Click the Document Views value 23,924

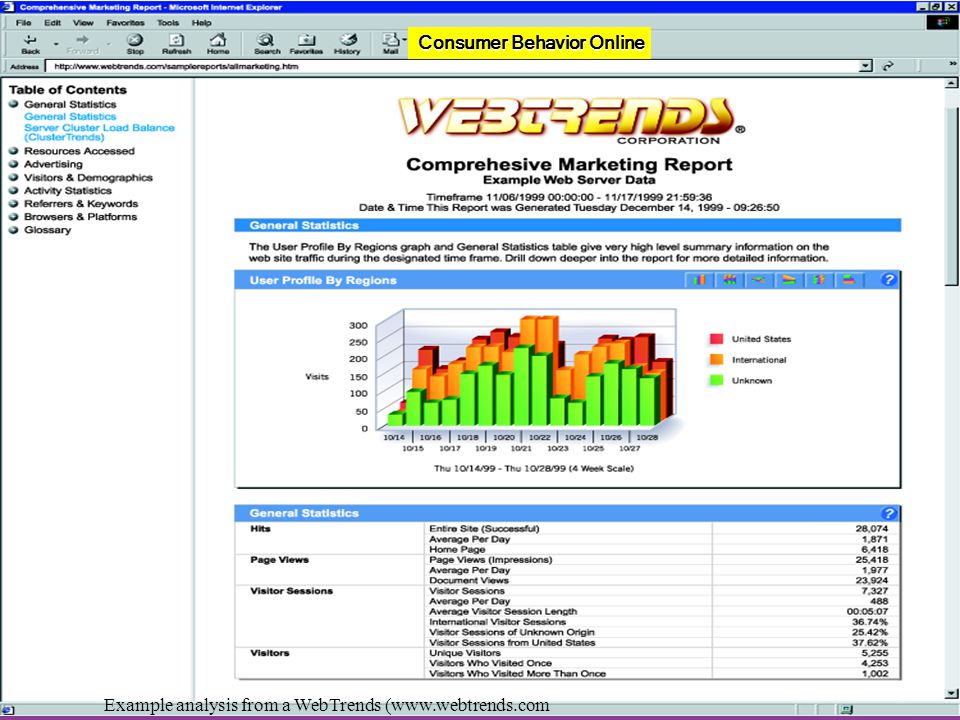871,580
